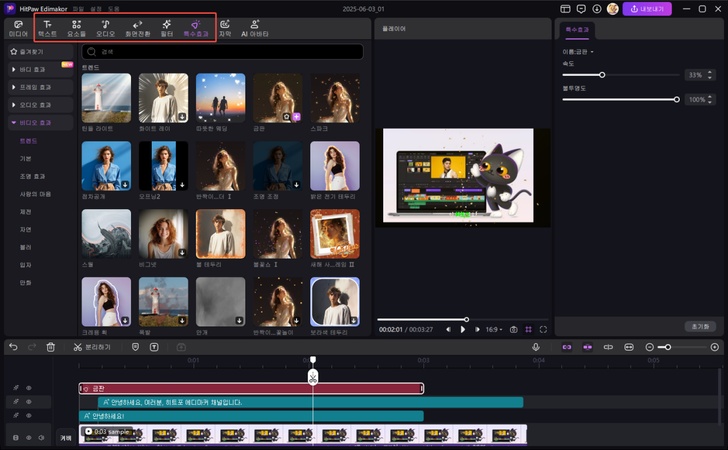Expand the 프레임 효과 category
728x450 pixels.
(41, 87)
